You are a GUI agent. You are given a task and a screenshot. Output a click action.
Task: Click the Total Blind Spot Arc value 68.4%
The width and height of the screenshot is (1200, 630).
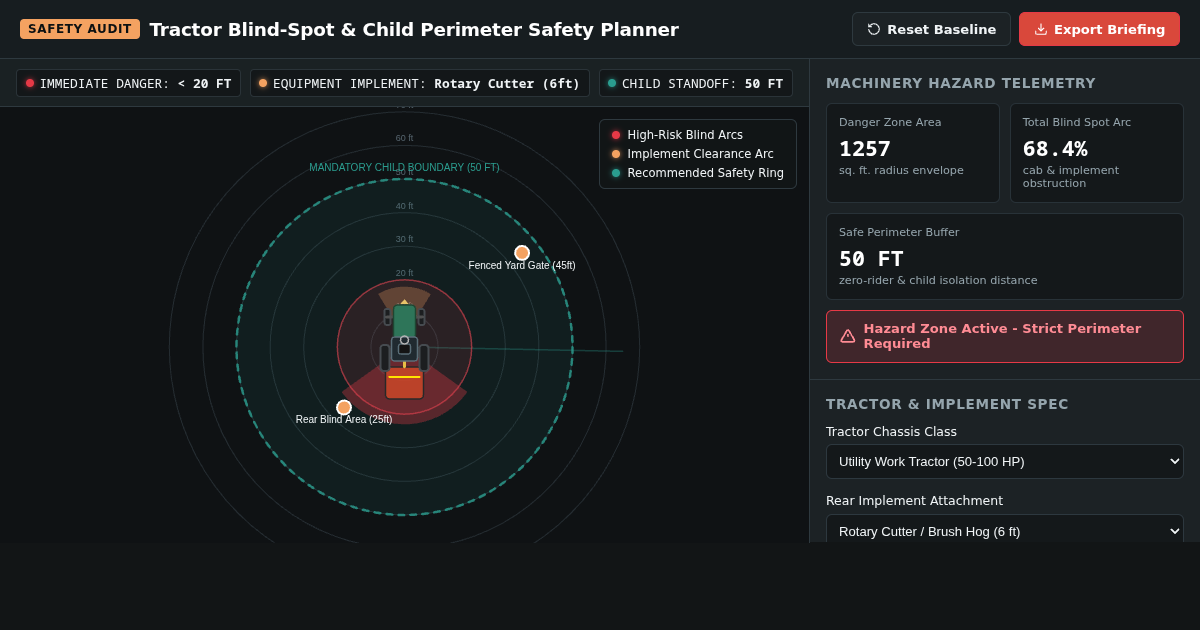click(1055, 149)
